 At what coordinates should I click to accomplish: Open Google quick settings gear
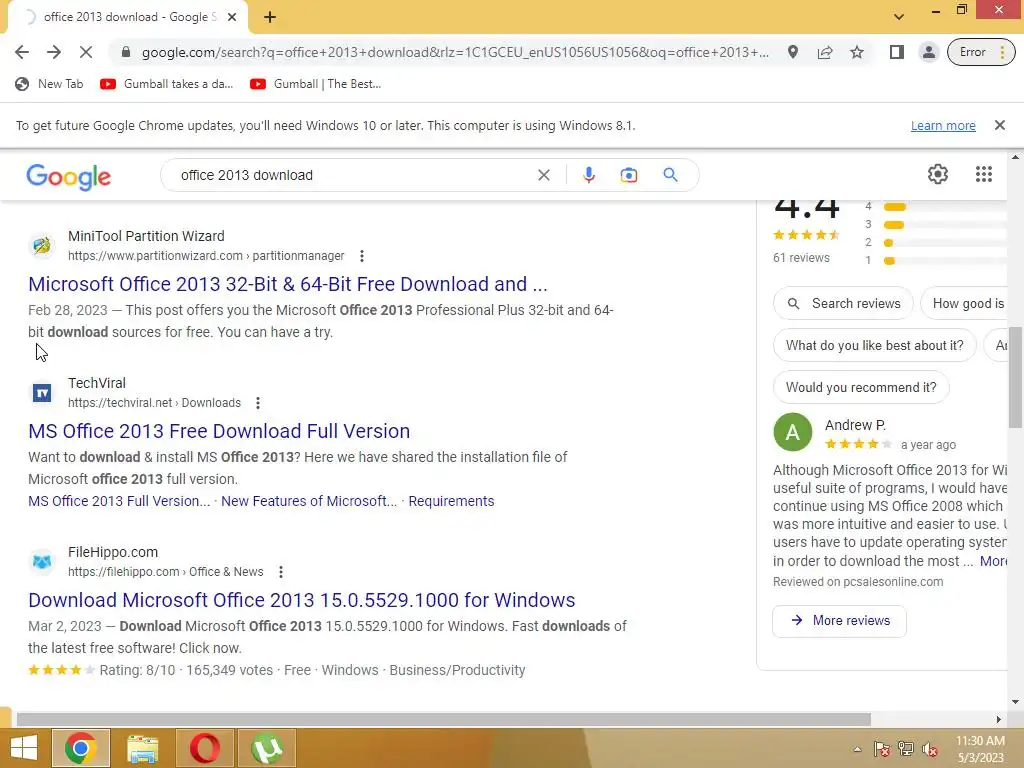coord(938,174)
